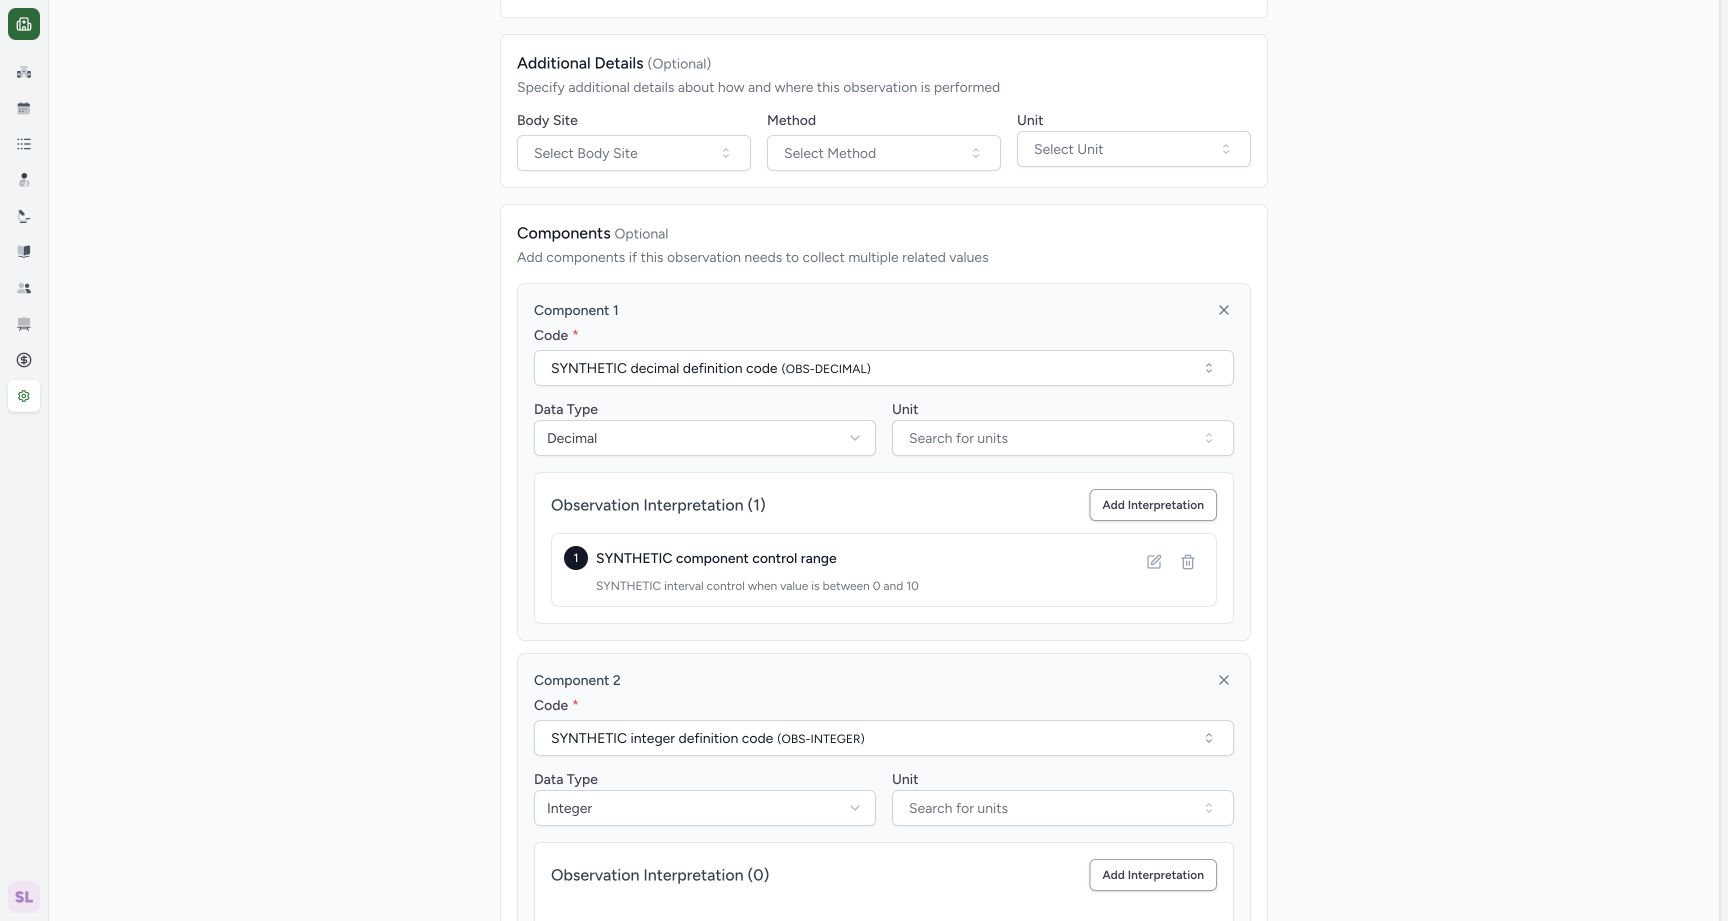
Task: Click the Component 2 Search for units field
Action: coord(1063,808)
